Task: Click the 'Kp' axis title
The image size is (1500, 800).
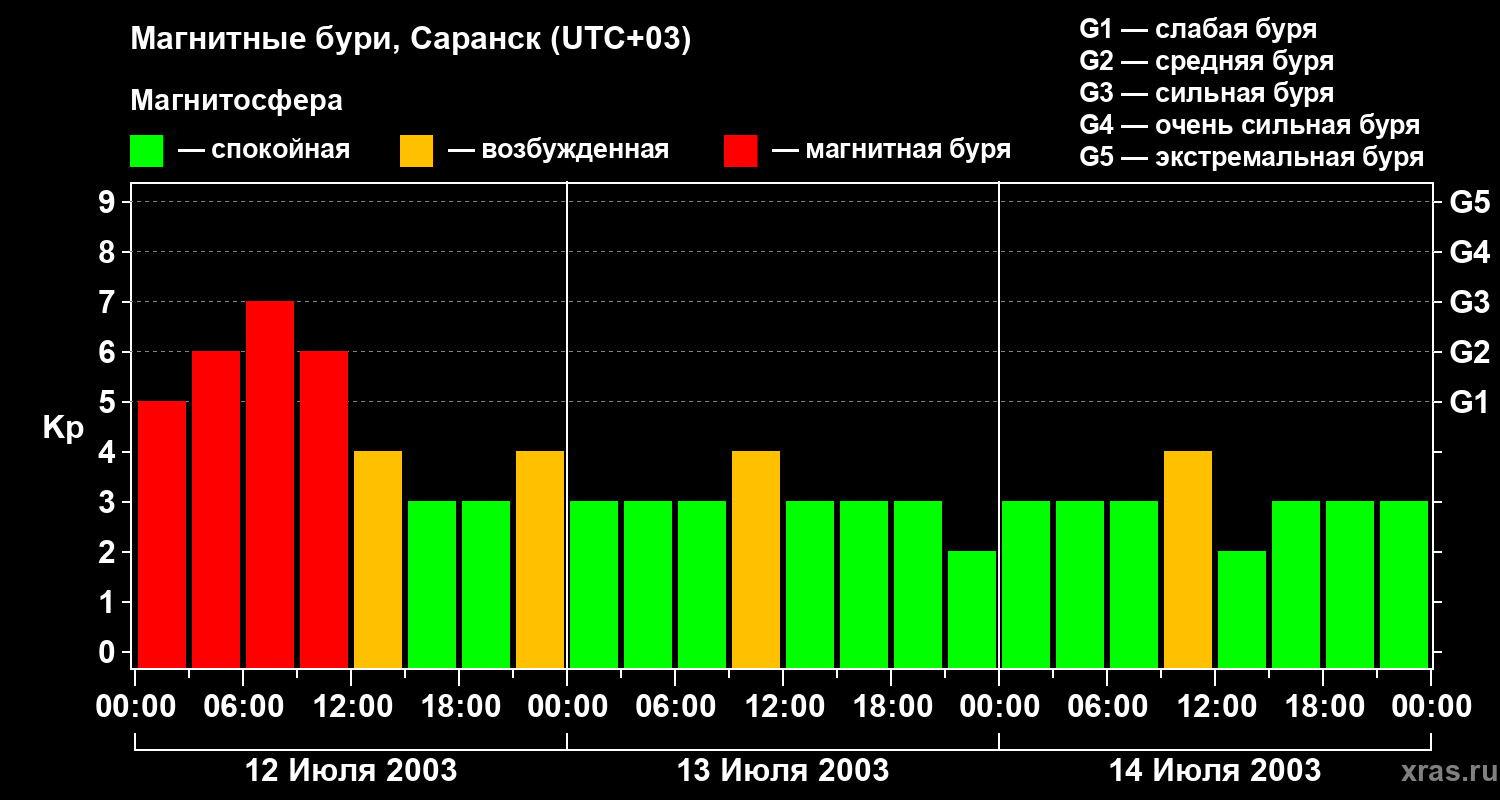Action: pyautogui.click(x=63, y=429)
